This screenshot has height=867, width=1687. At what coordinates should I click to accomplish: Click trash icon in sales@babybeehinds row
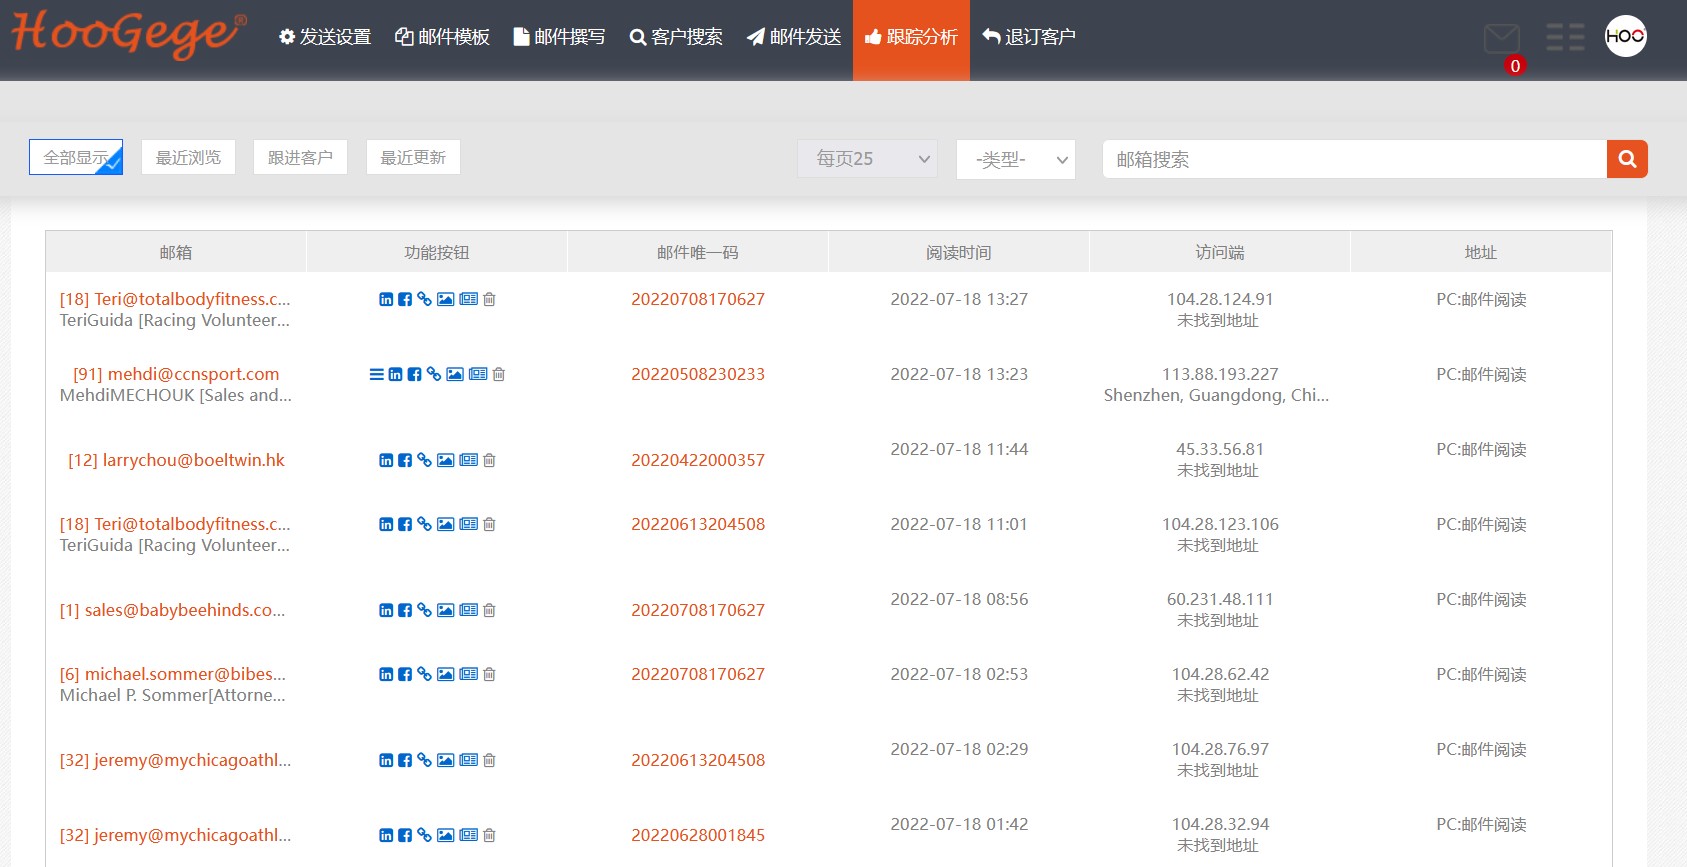489,610
